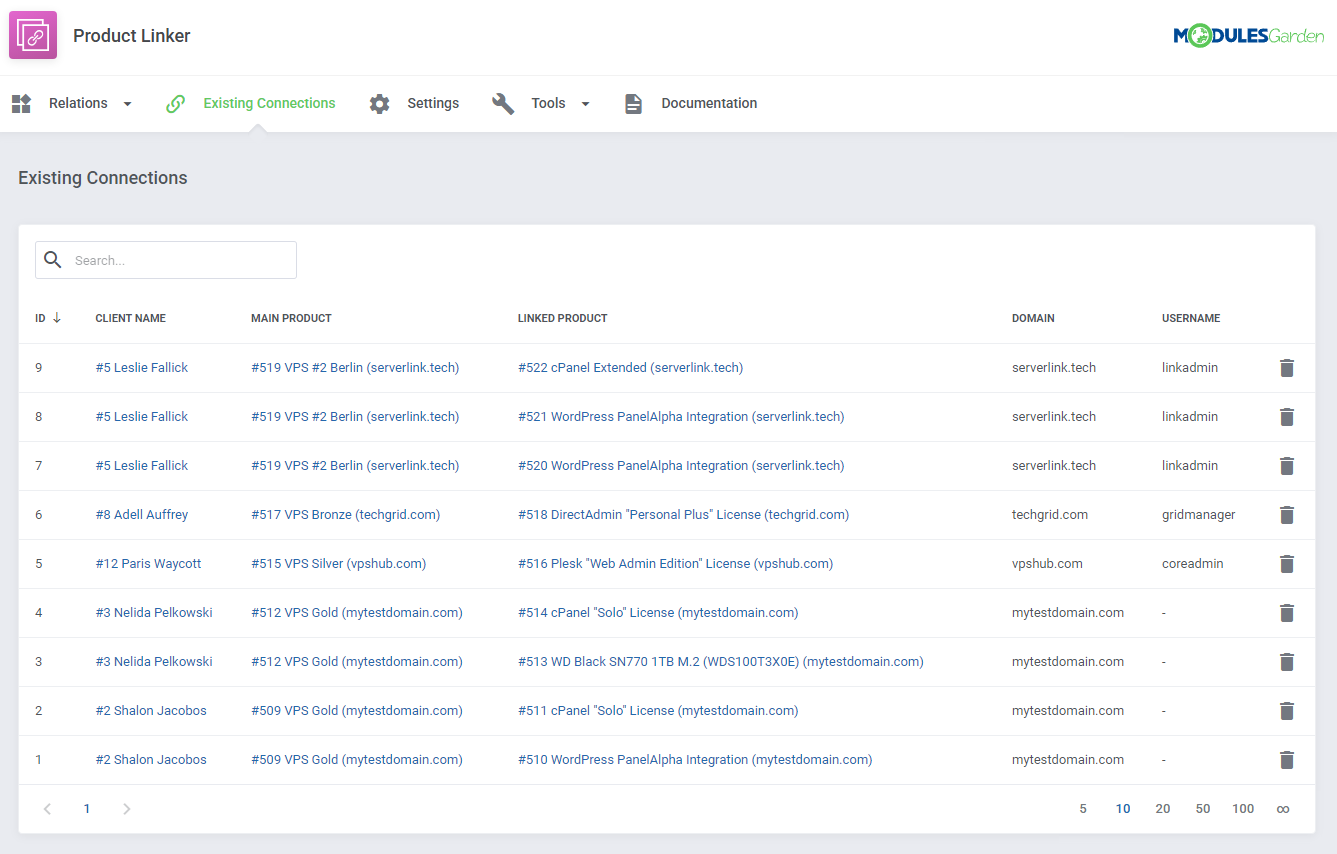This screenshot has width=1337, height=854.
Task: Sort by Client Name column header
Action: (x=131, y=318)
